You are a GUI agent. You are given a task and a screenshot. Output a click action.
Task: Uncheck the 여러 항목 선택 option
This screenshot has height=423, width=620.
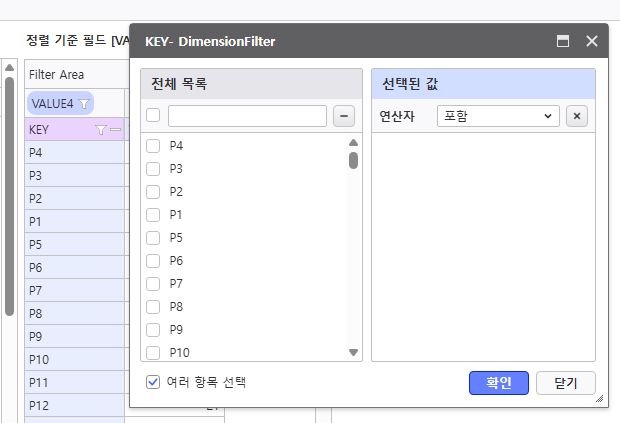tap(154, 381)
